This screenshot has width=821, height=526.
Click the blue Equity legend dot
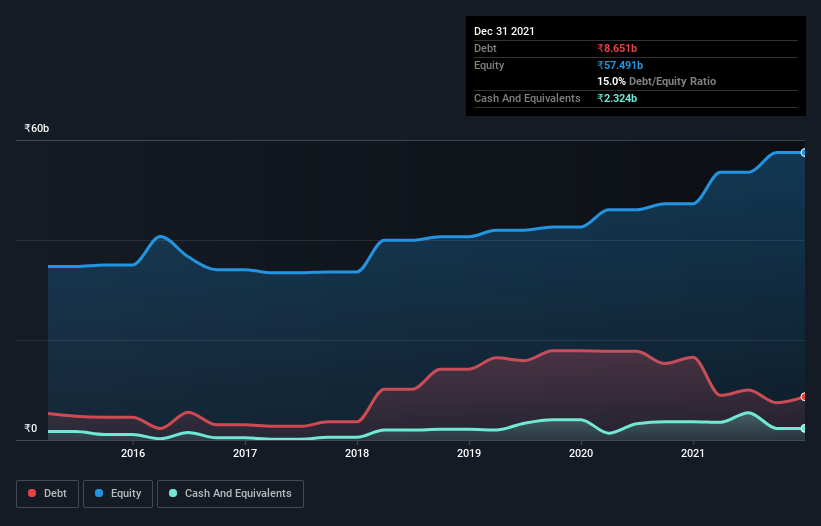point(99,493)
